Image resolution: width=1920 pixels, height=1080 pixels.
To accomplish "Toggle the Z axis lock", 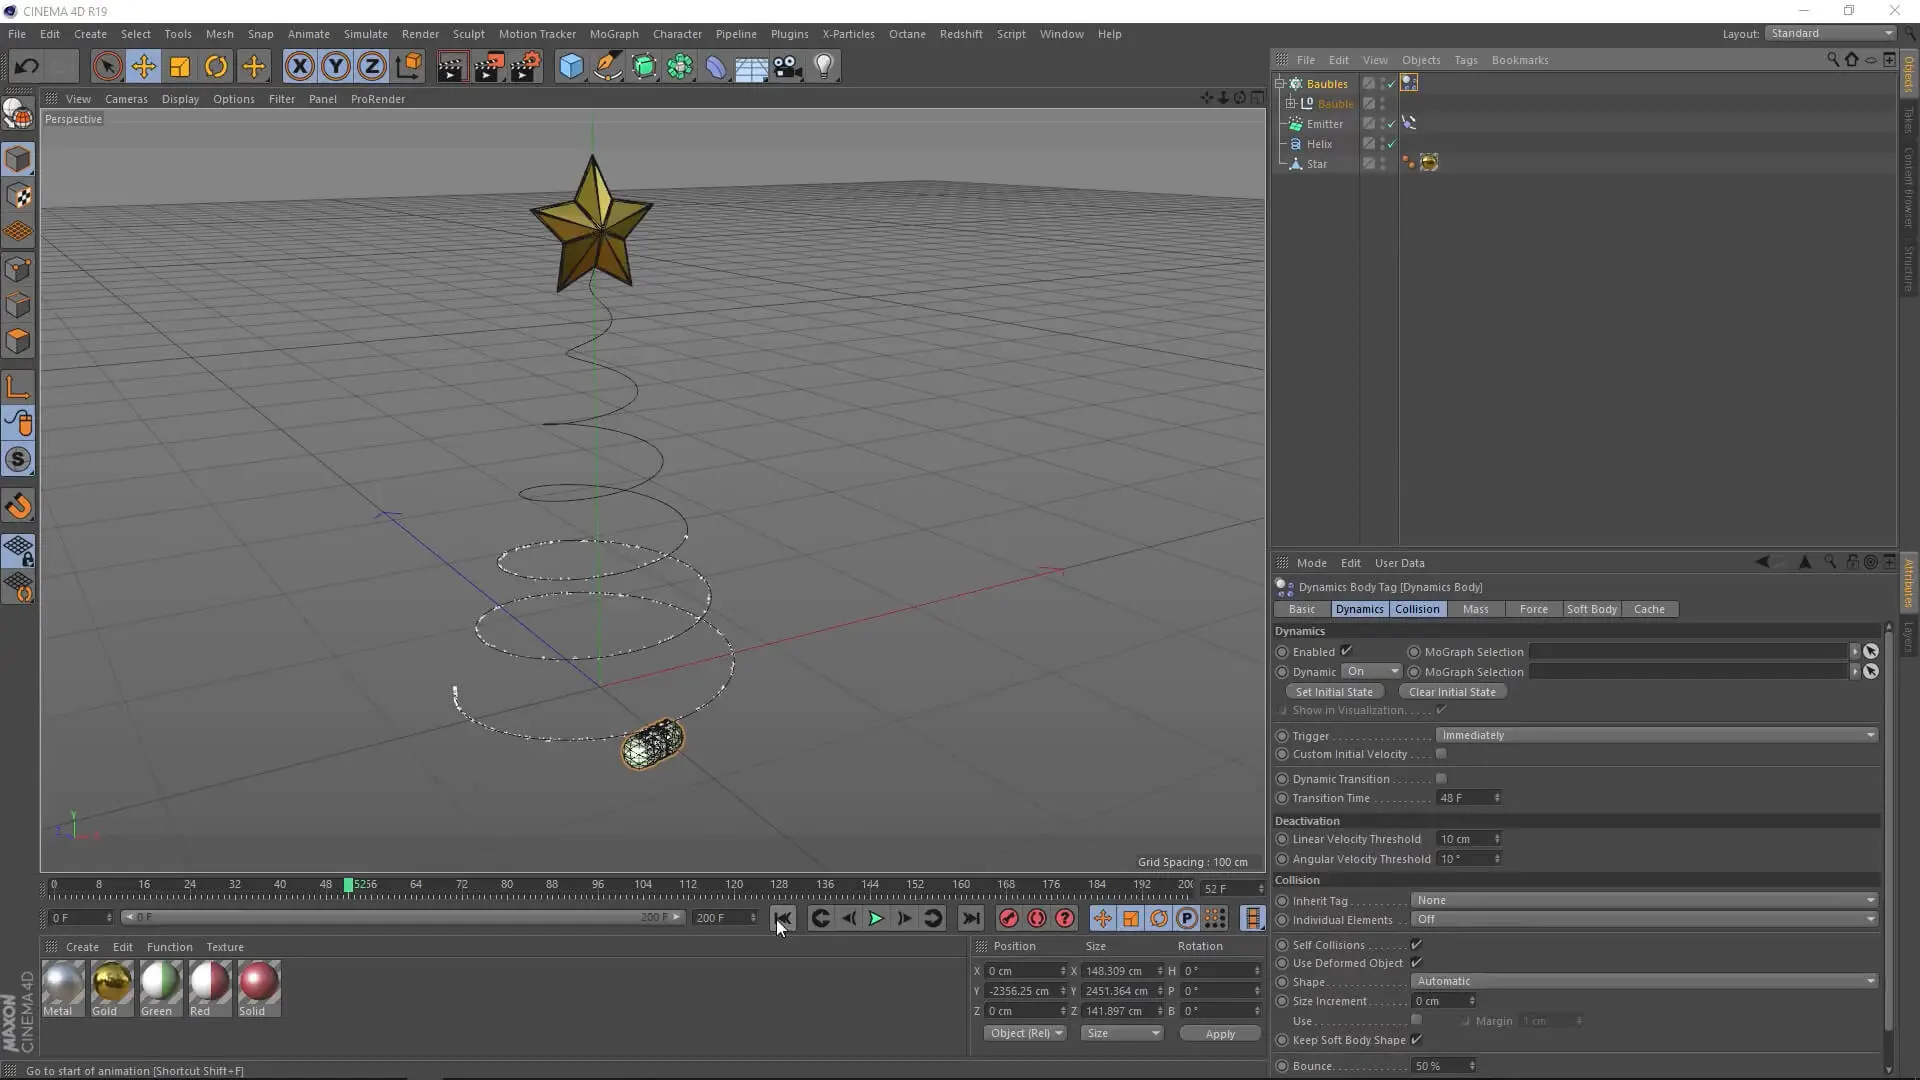I will [372, 67].
